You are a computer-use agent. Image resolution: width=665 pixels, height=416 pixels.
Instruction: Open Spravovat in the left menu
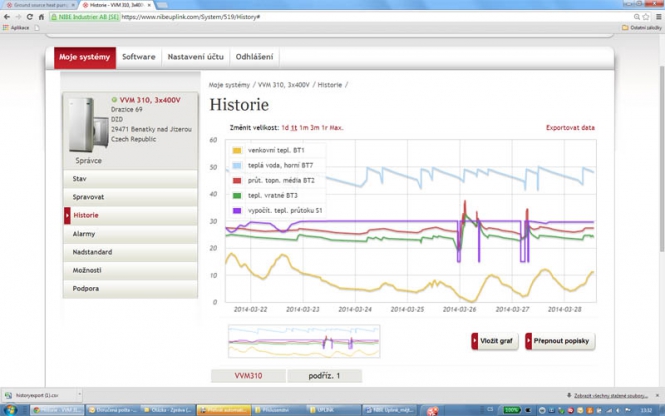[x=88, y=197]
